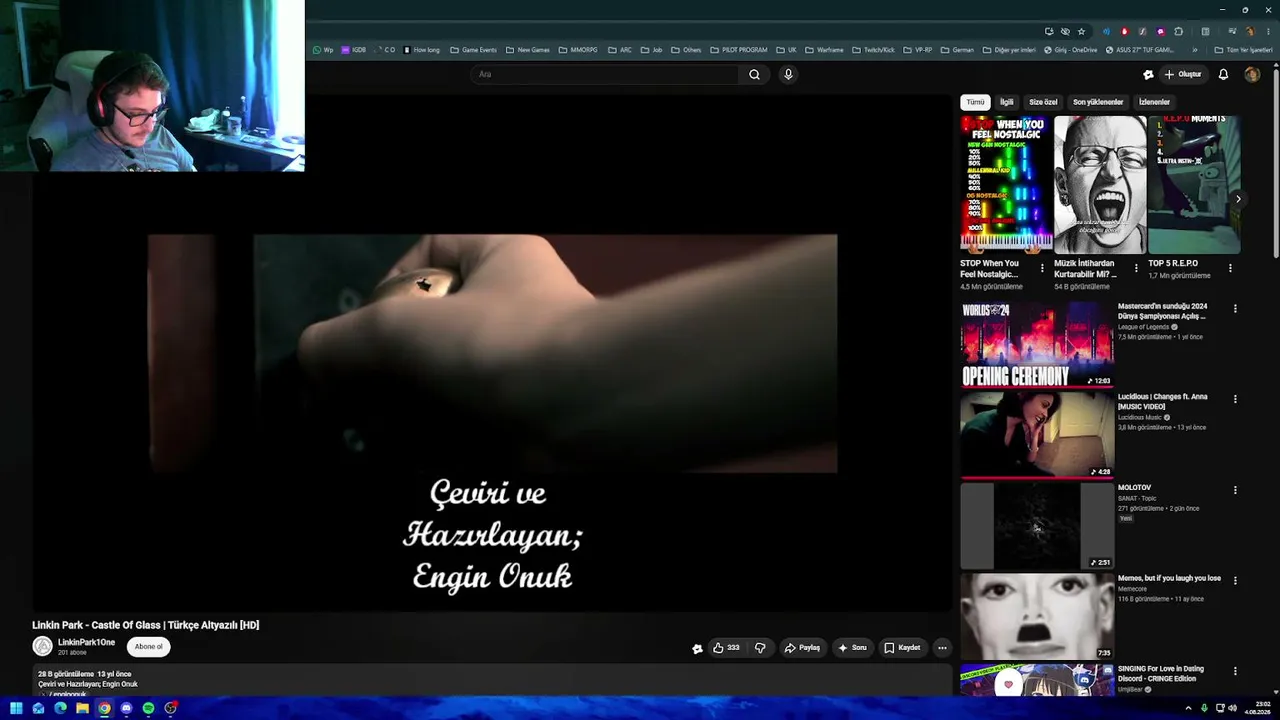1280x720 pixels.
Task: Click the Soru ask button
Action: tap(852, 648)
